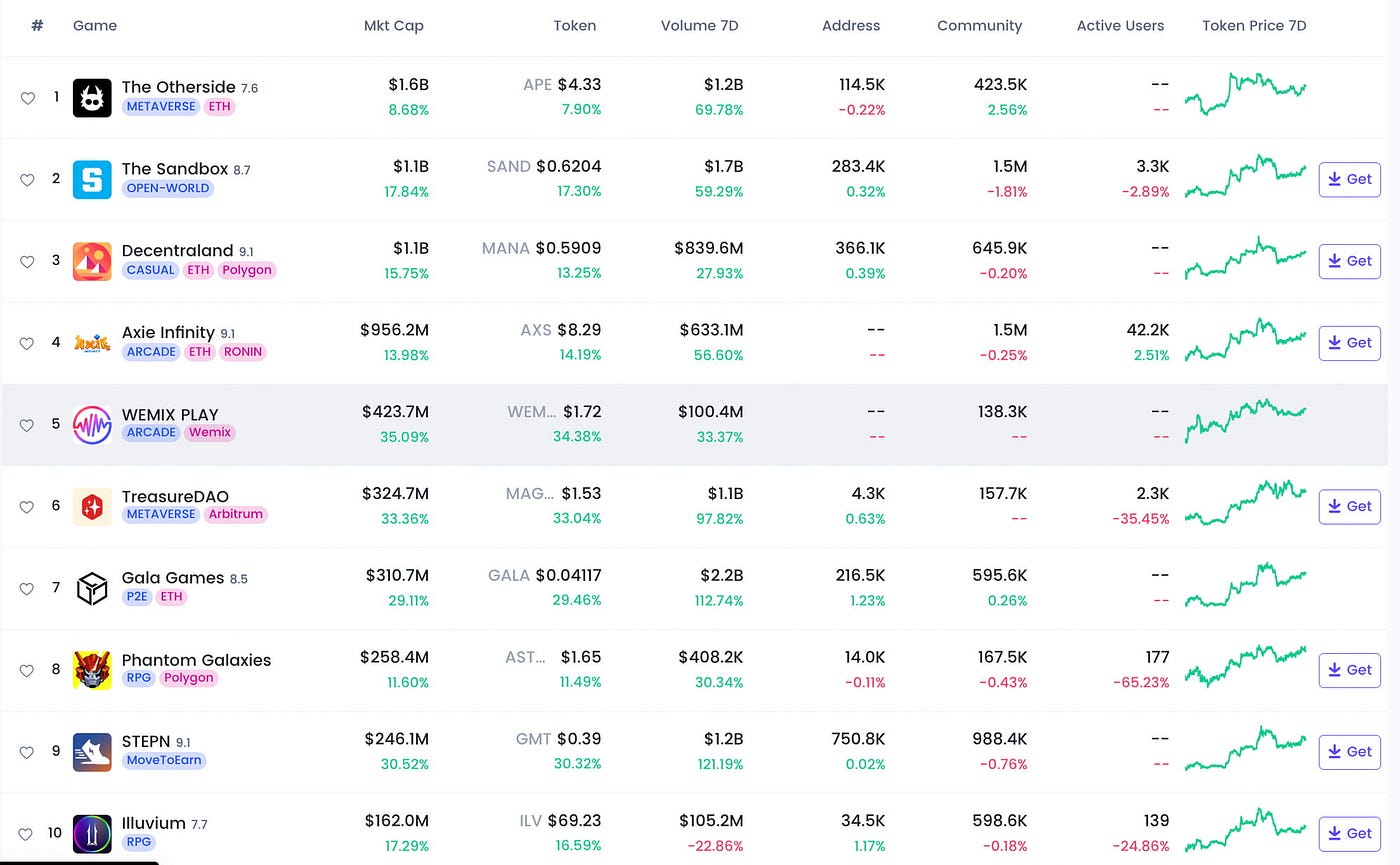Open the Gala Games cube logo
This screenshot has height=865, width=1400.
coord(92,589)
